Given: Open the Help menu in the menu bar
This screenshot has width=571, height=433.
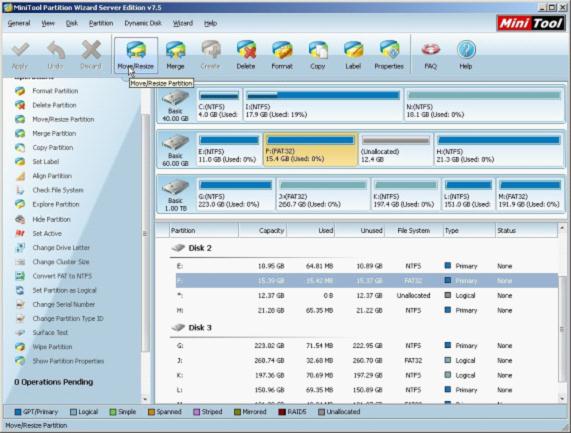Looking at the screenshot, I should [210, 23].
